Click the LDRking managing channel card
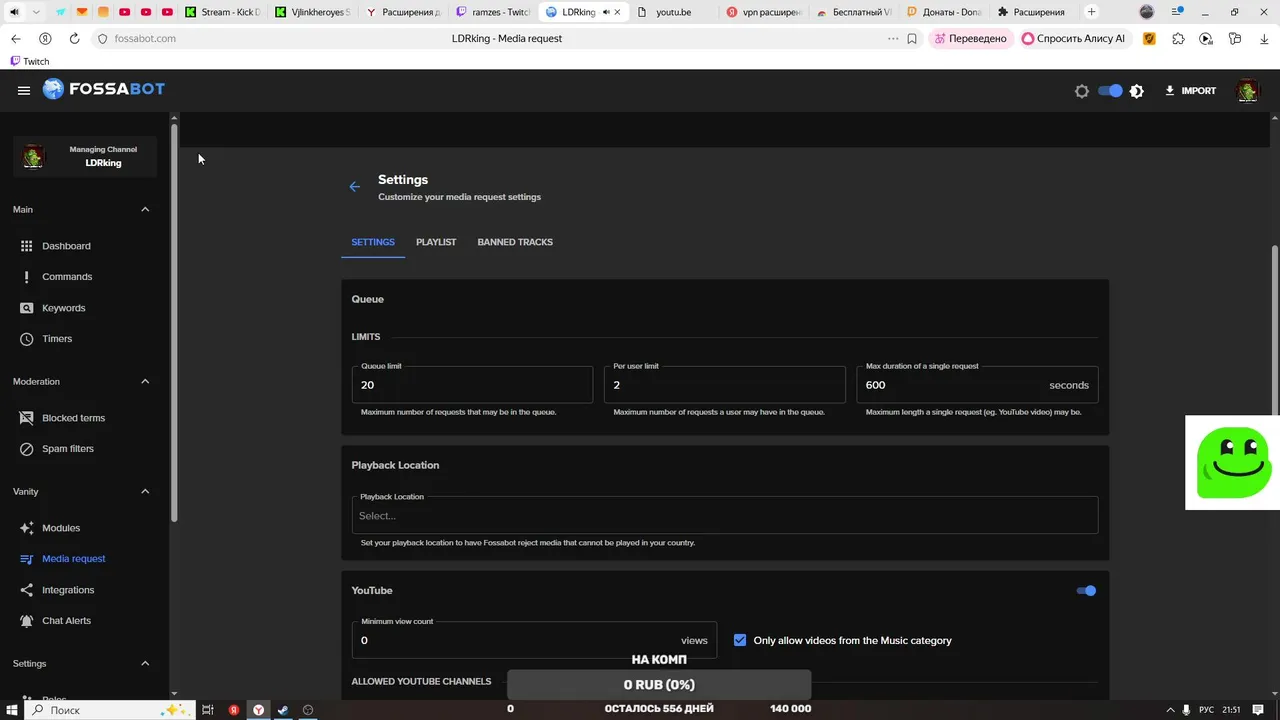The height and width of the screenshot is (720, 1280). (x=85, y=156)
